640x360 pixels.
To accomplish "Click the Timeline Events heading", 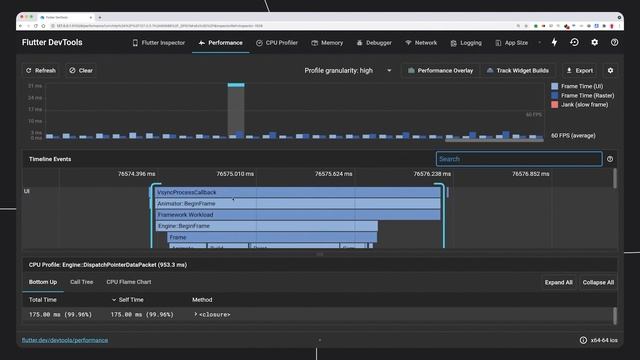I will click(50, 159).
